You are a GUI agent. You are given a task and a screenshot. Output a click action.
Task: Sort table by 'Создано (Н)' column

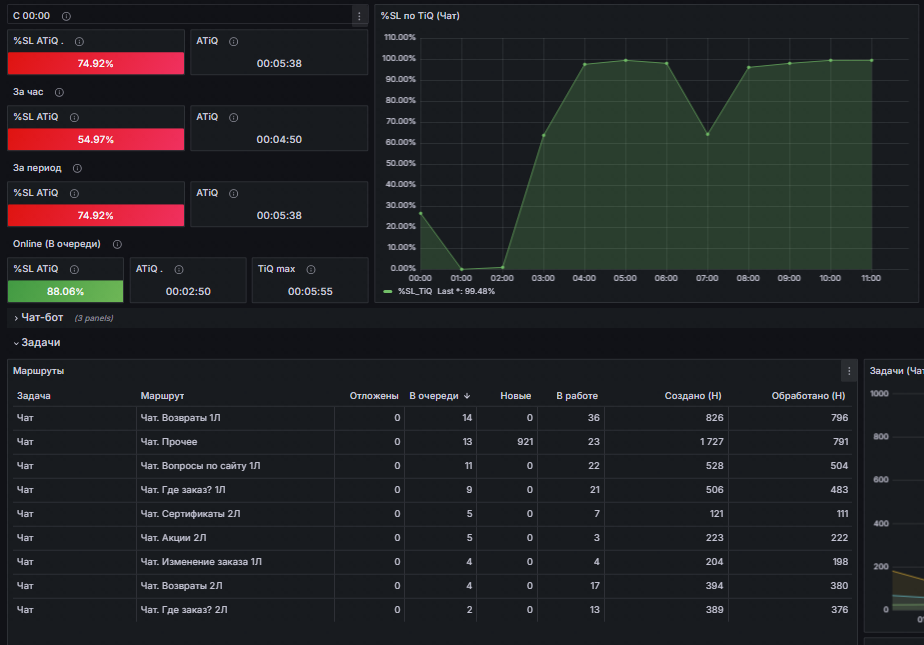click(692, 396)
